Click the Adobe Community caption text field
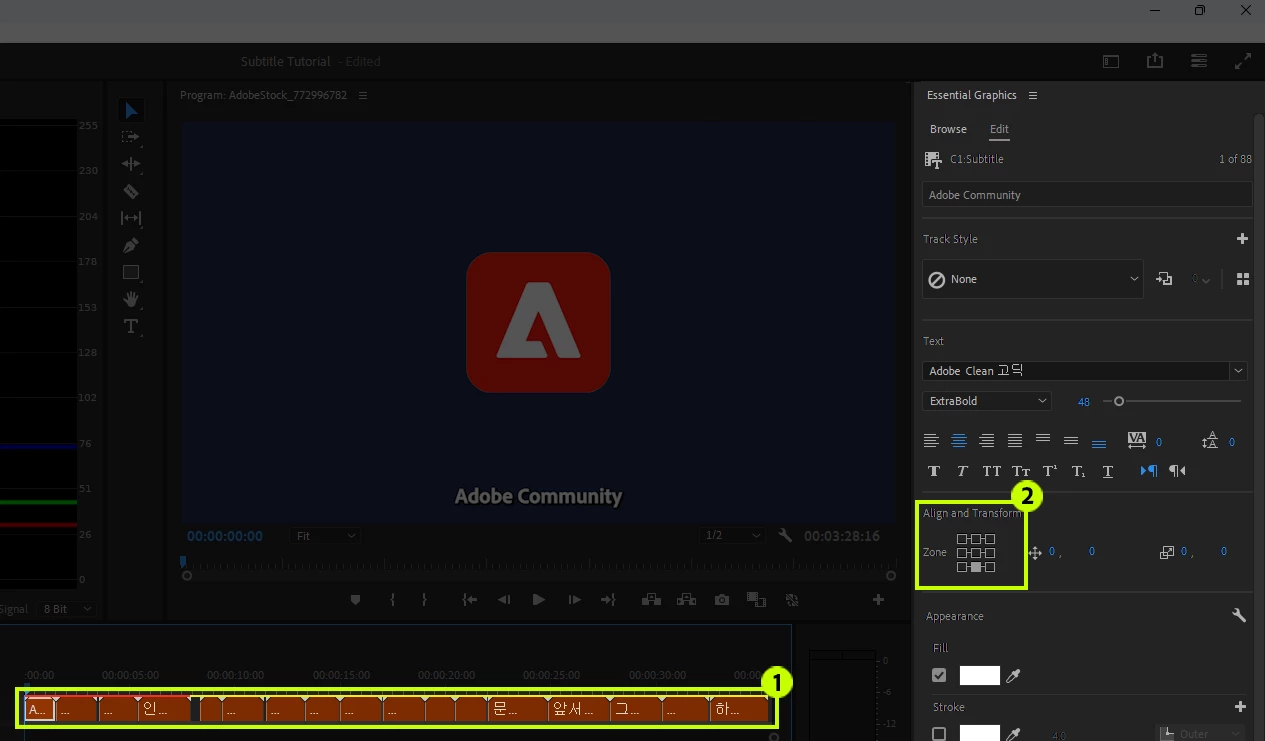Image resolution: width=1265 pixels, height=741 pixels. [x=1087, y=195]
